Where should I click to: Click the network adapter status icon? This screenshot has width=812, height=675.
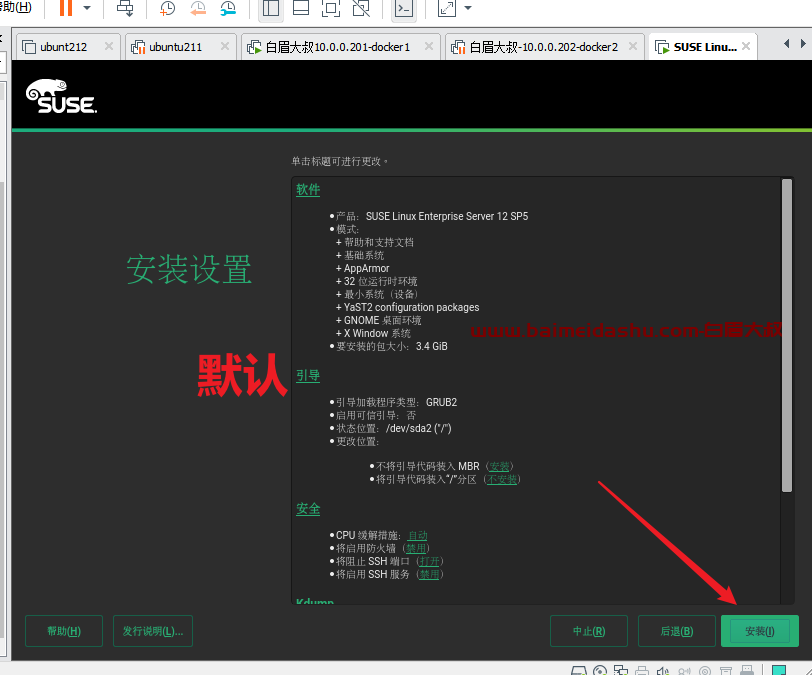pyautogui.click(x=621, y=670)
